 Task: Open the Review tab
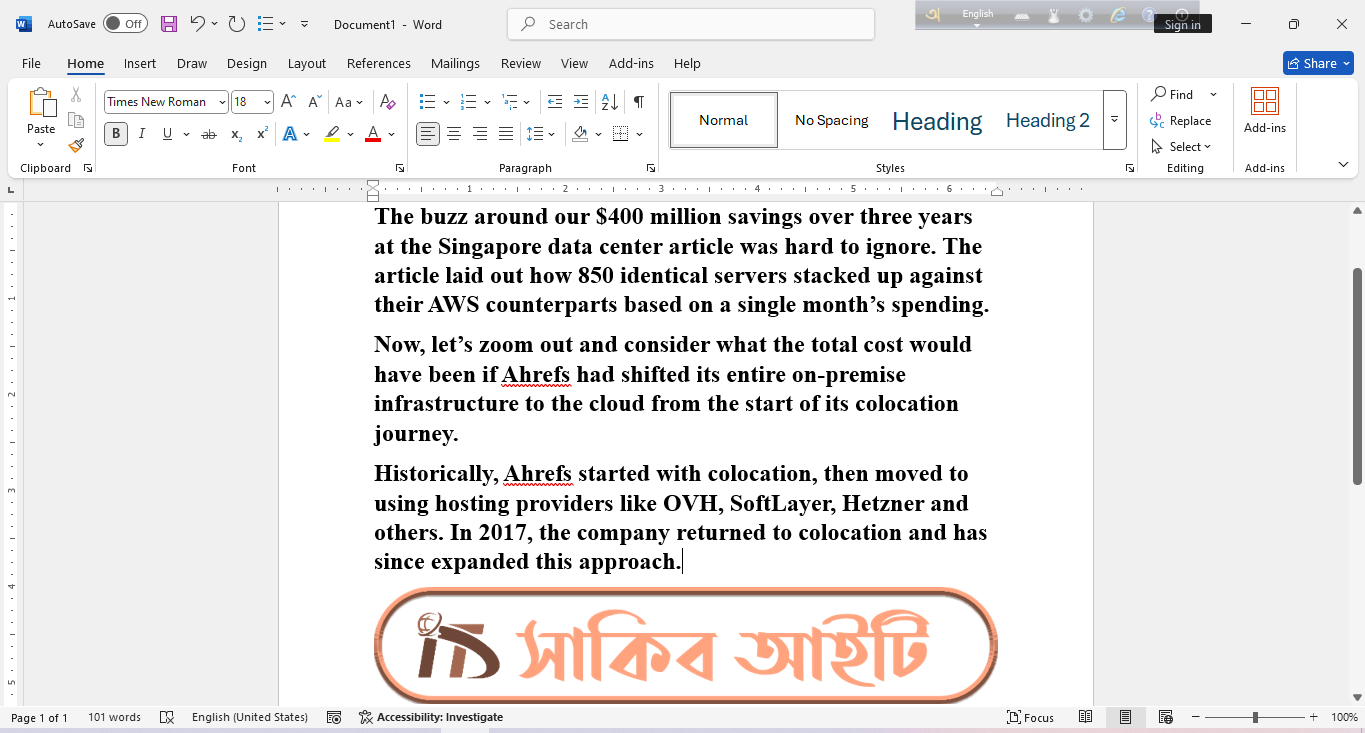pos(520,63)
